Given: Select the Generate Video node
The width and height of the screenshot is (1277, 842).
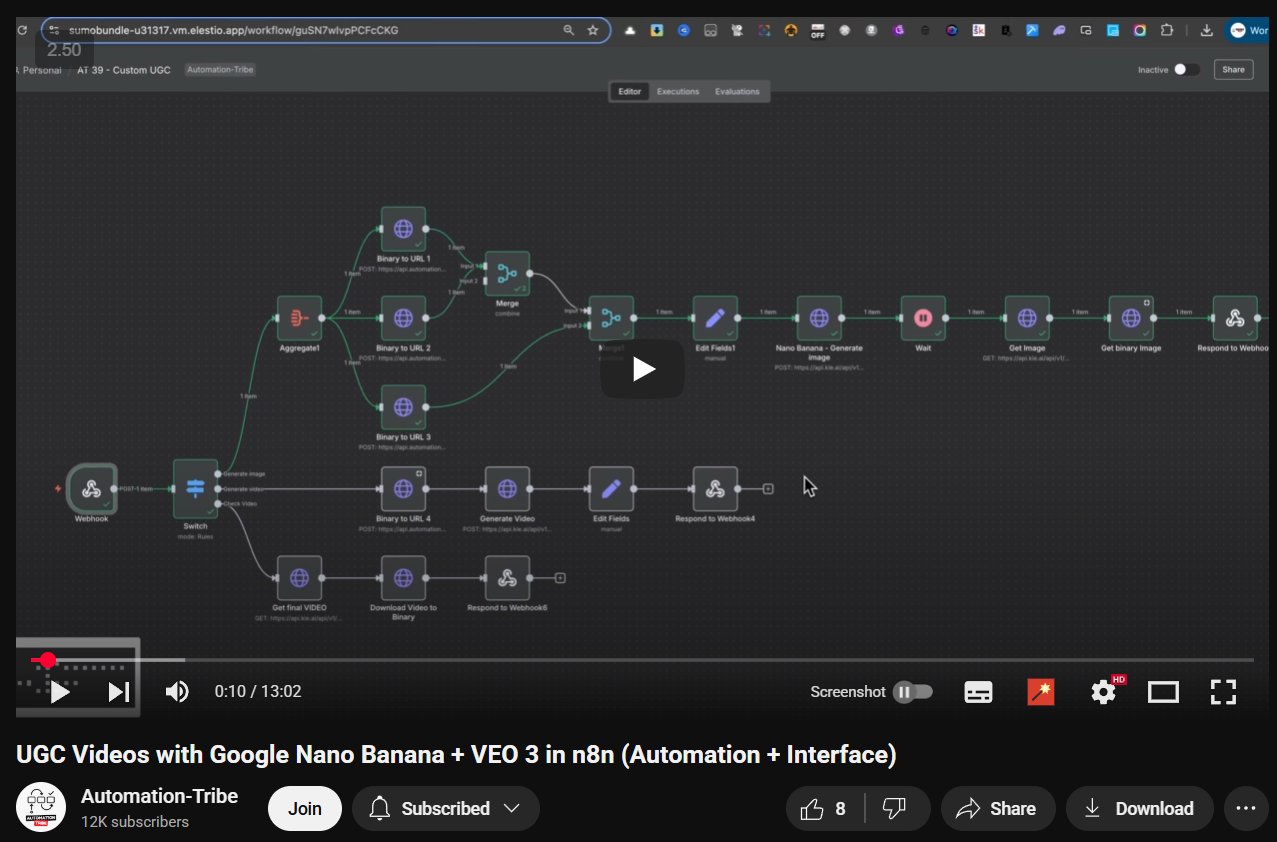Looking at the screenshot, I should click(507, 489).
